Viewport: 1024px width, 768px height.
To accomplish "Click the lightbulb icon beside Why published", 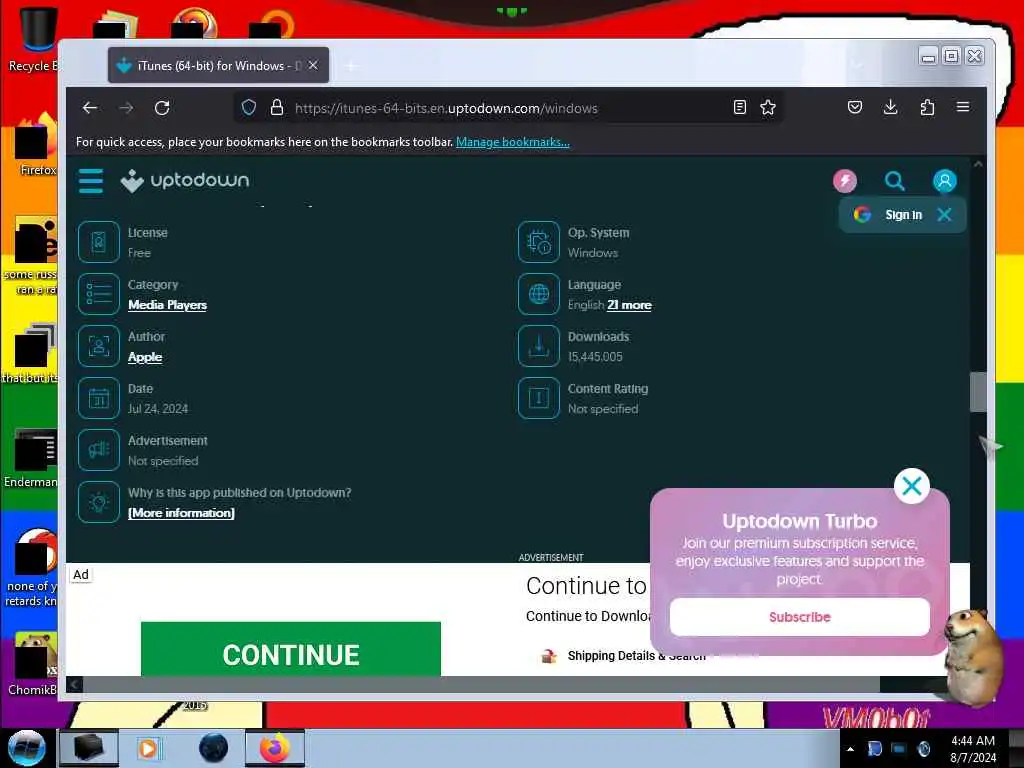I will pos(99,502).
